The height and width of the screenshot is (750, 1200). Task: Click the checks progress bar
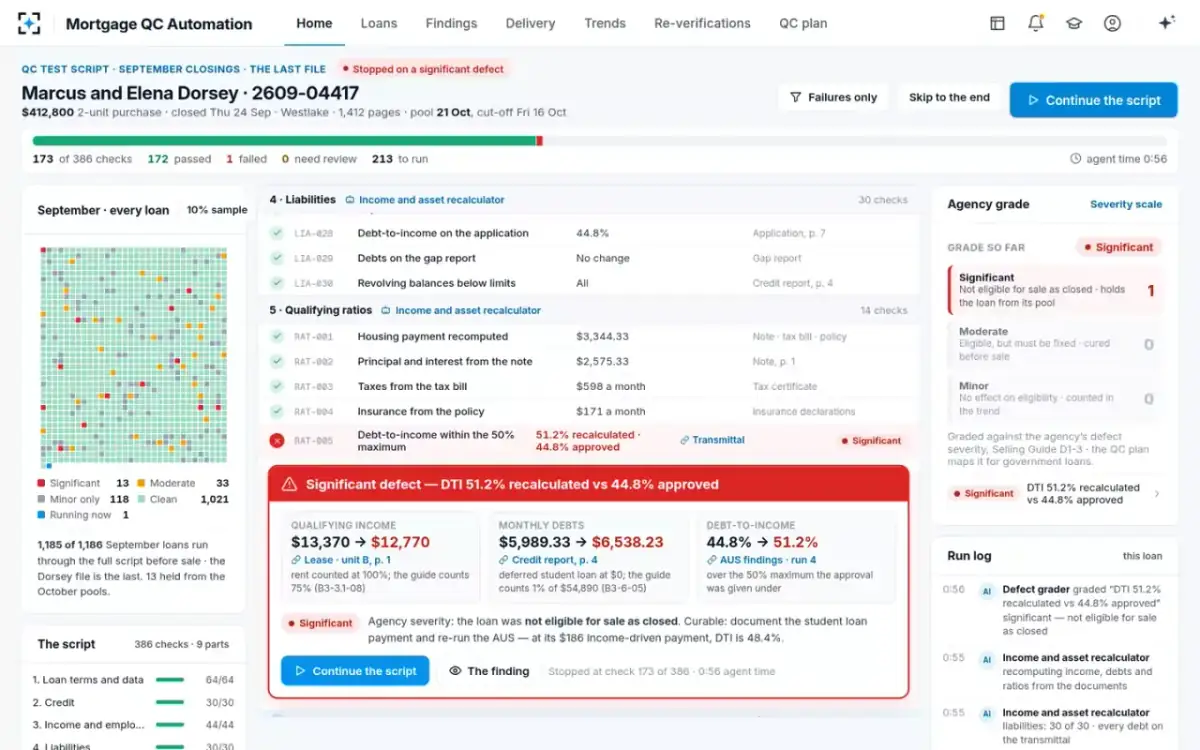599,141
